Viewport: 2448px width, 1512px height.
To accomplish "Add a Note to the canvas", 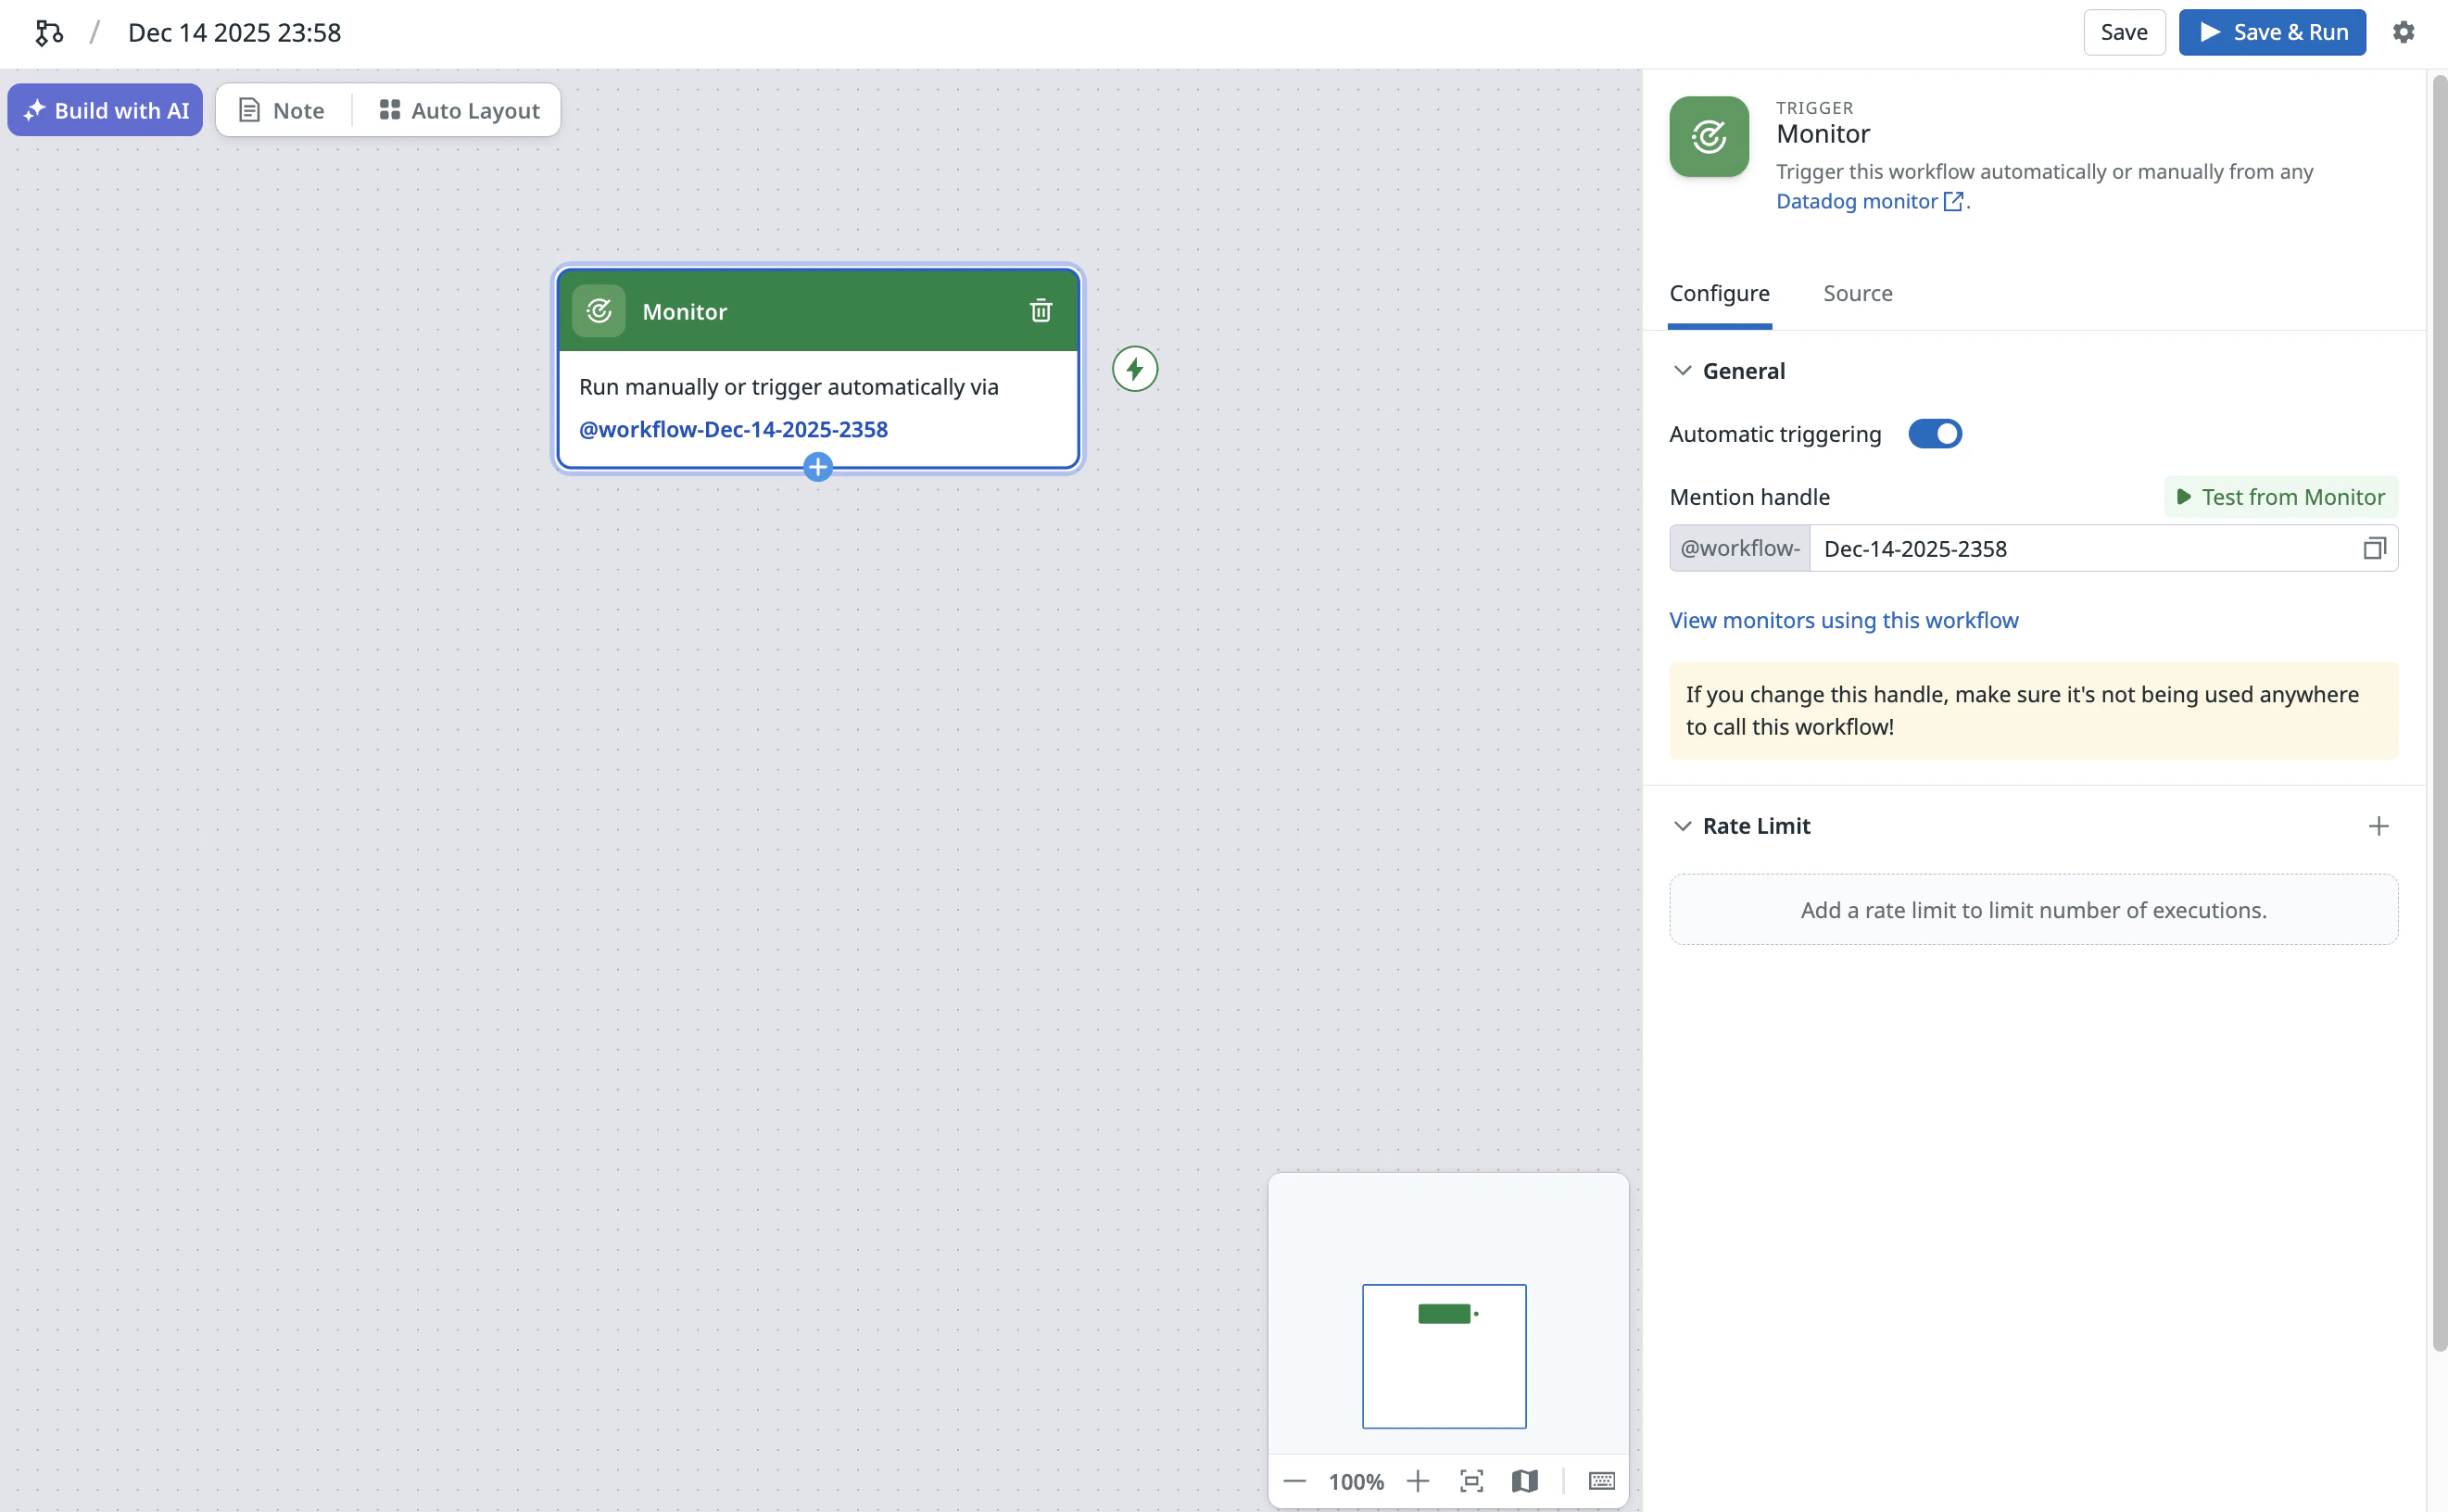I will pyautogui.click(x=283, y=110).
